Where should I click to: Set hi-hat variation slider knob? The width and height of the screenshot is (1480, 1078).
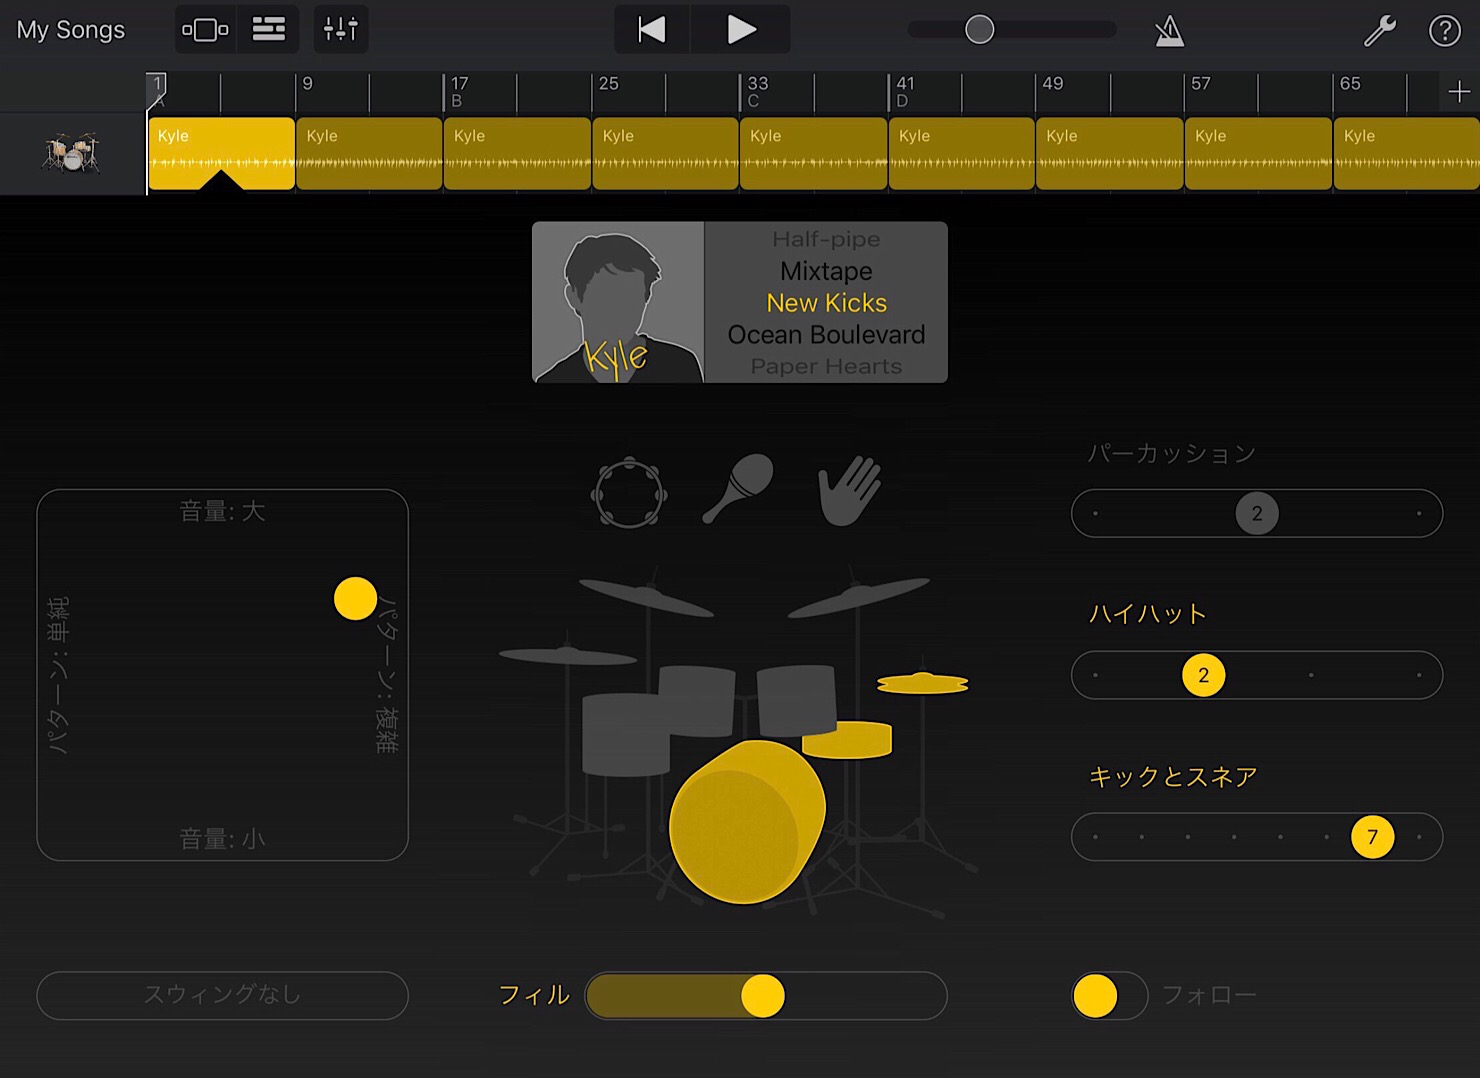pos(1203,675)
